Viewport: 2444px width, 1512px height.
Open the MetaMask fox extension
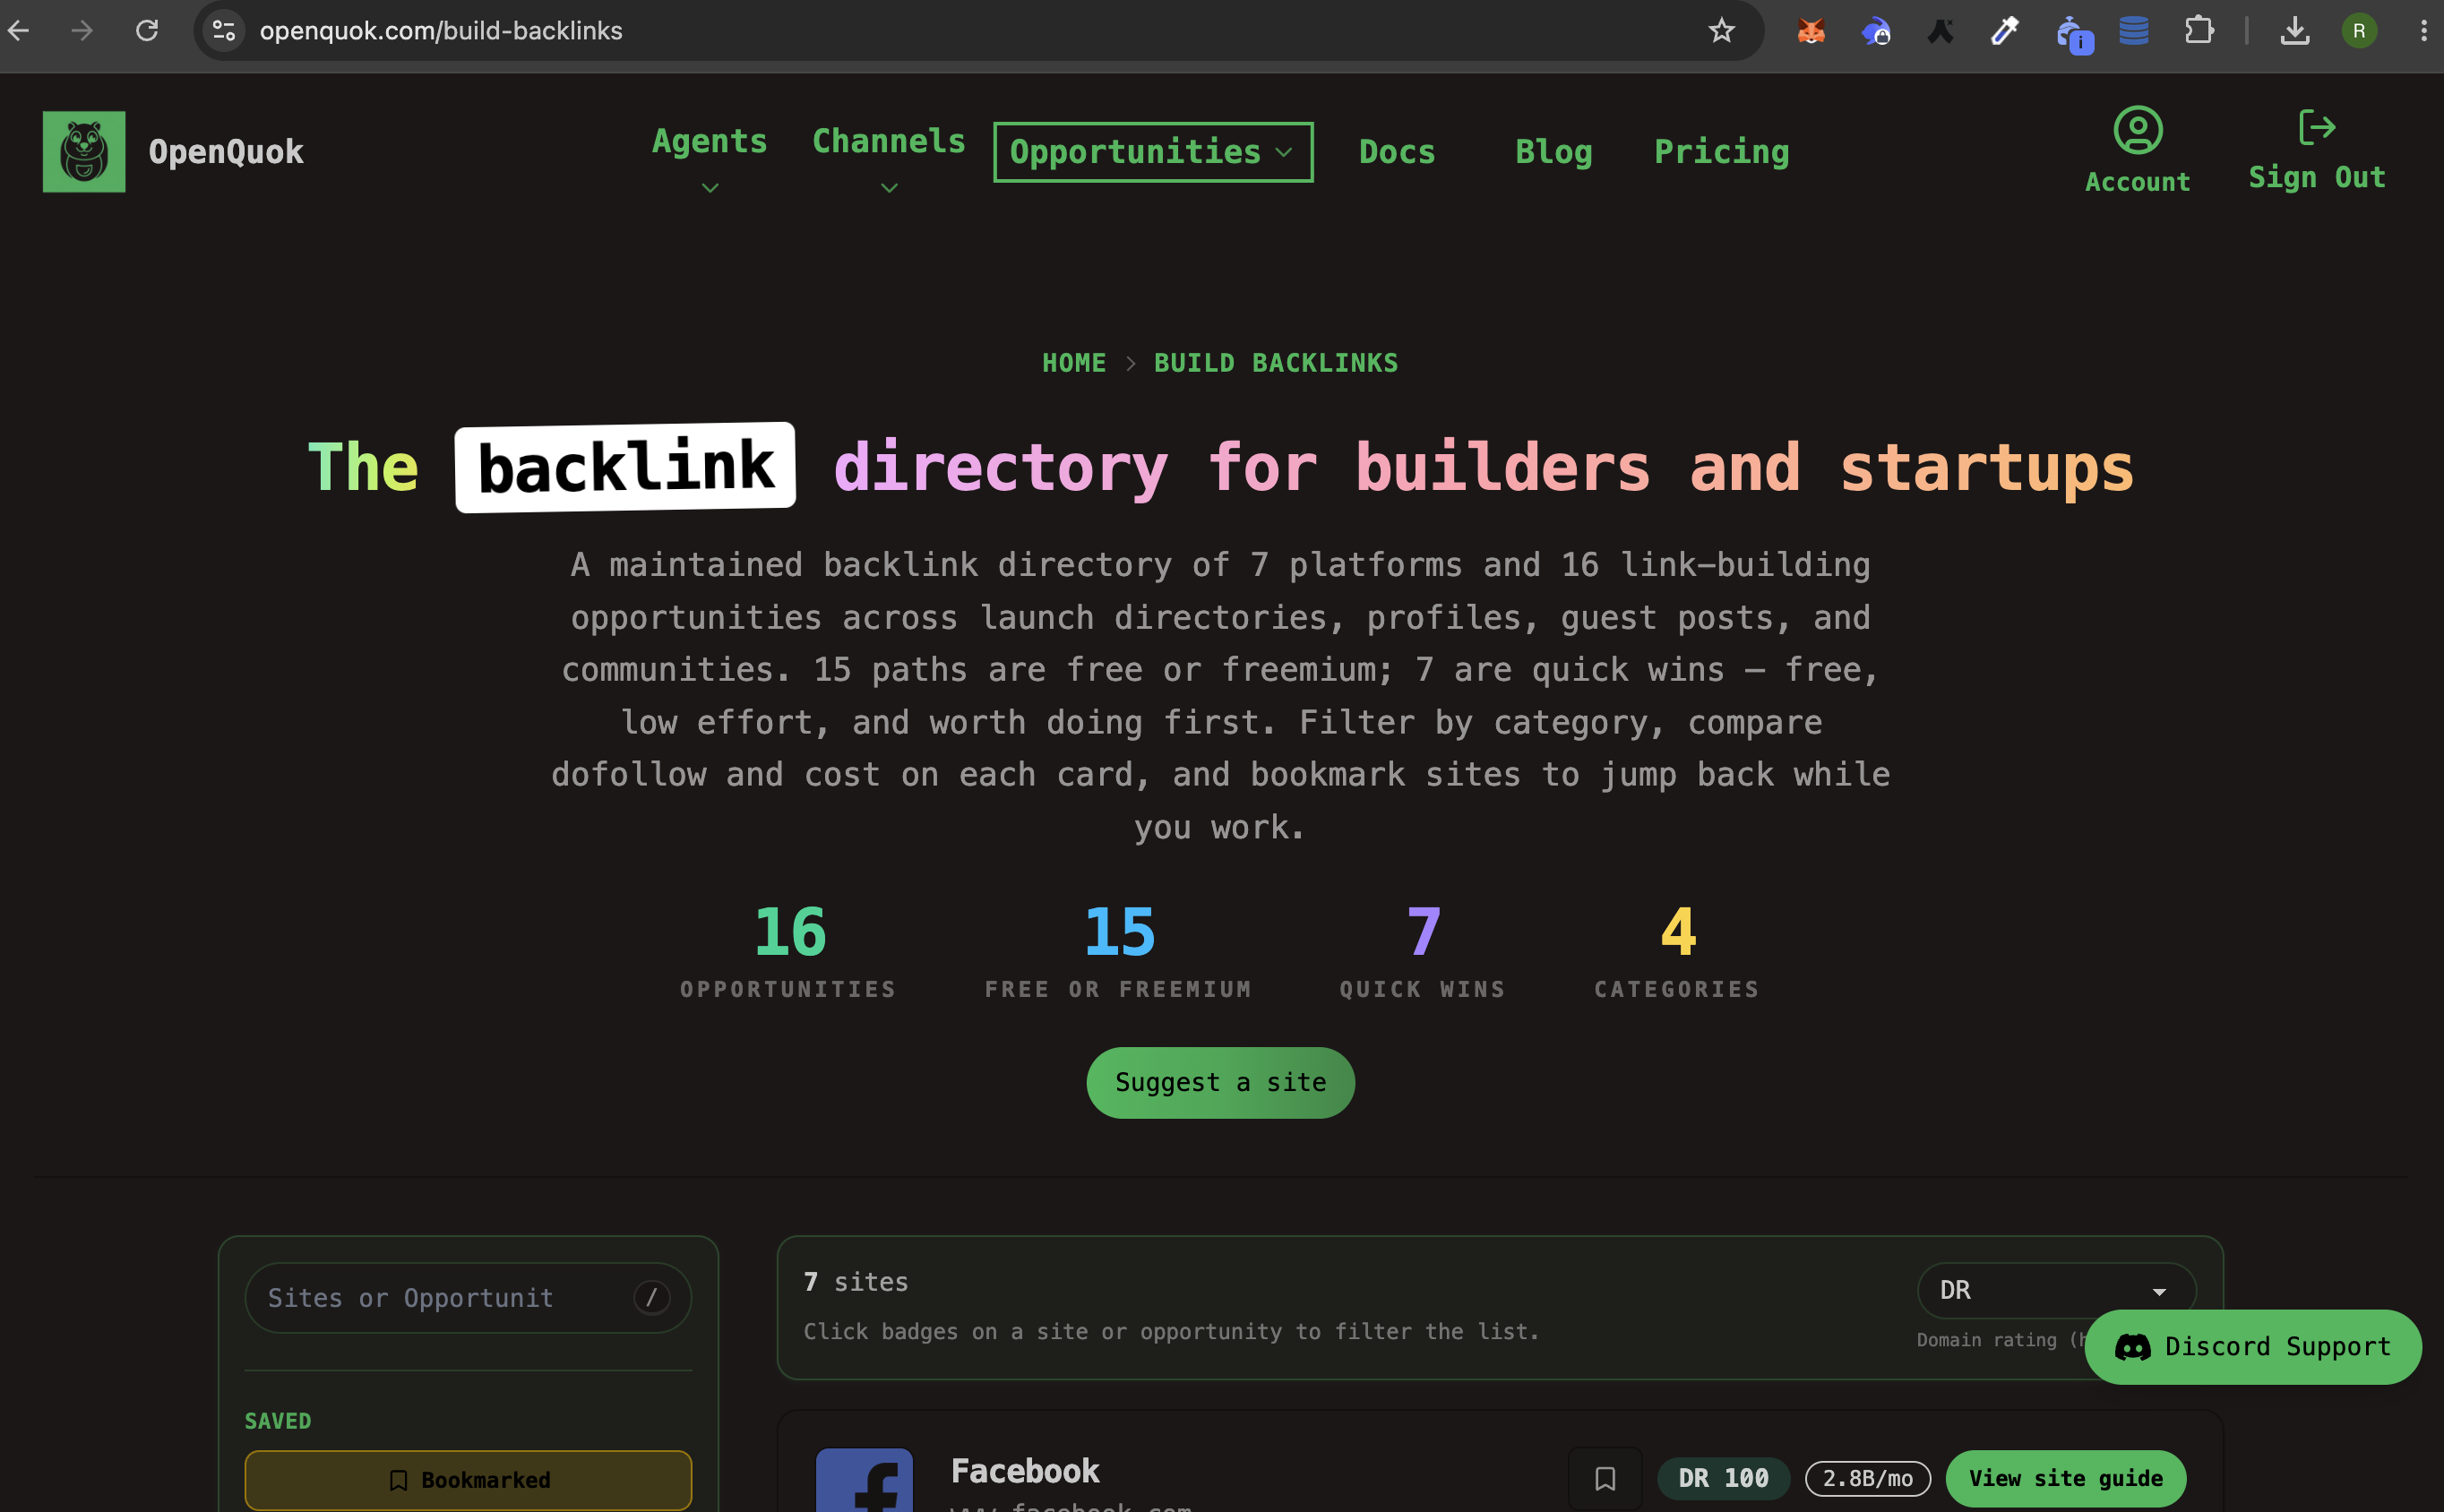(1811, 31)
